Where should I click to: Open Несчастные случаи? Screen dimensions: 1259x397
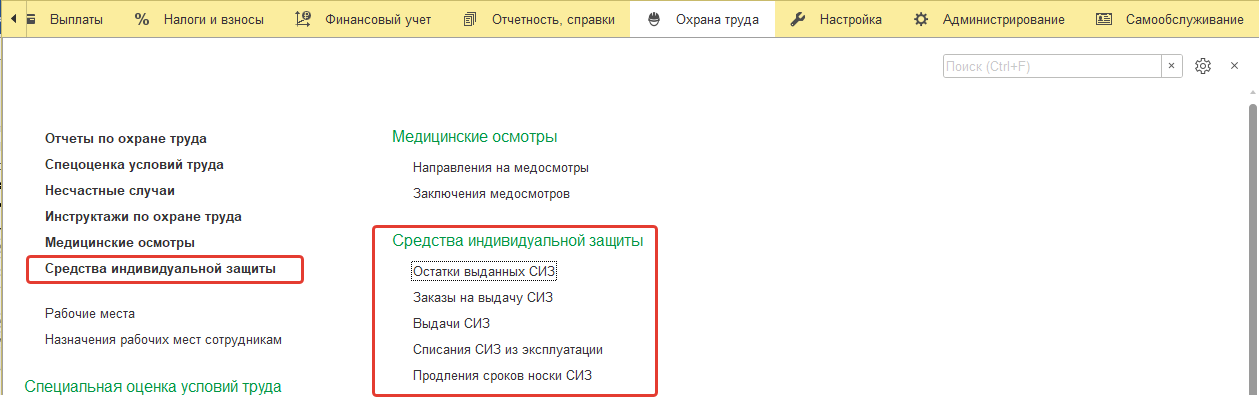[110, 190]
